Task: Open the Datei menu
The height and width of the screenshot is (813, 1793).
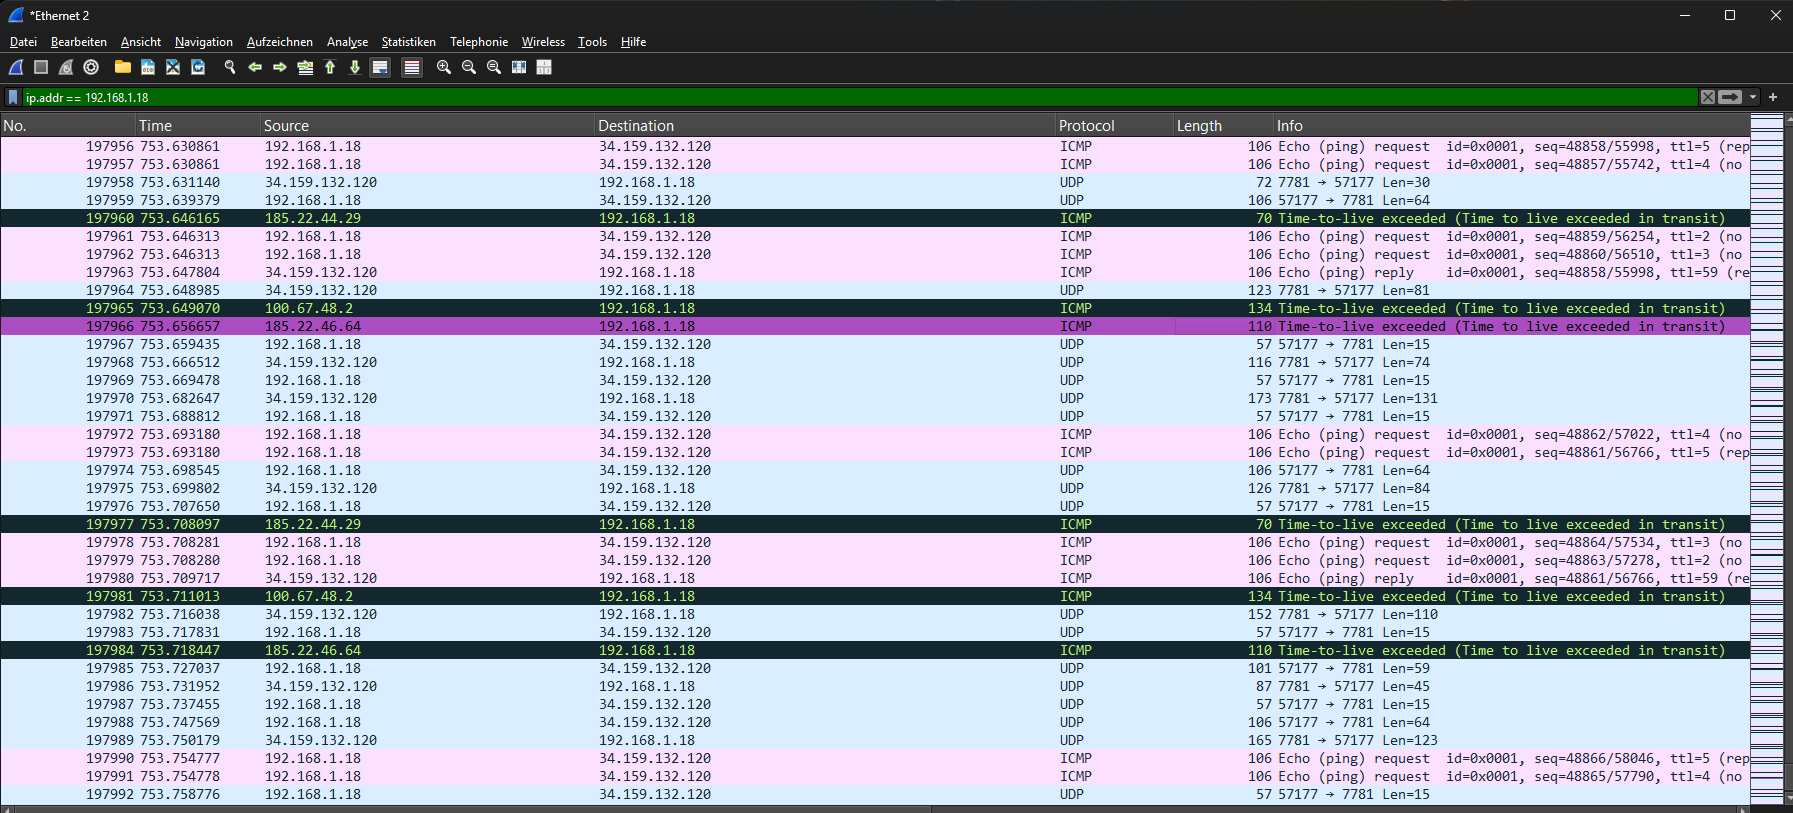Action: pos(23,42)
